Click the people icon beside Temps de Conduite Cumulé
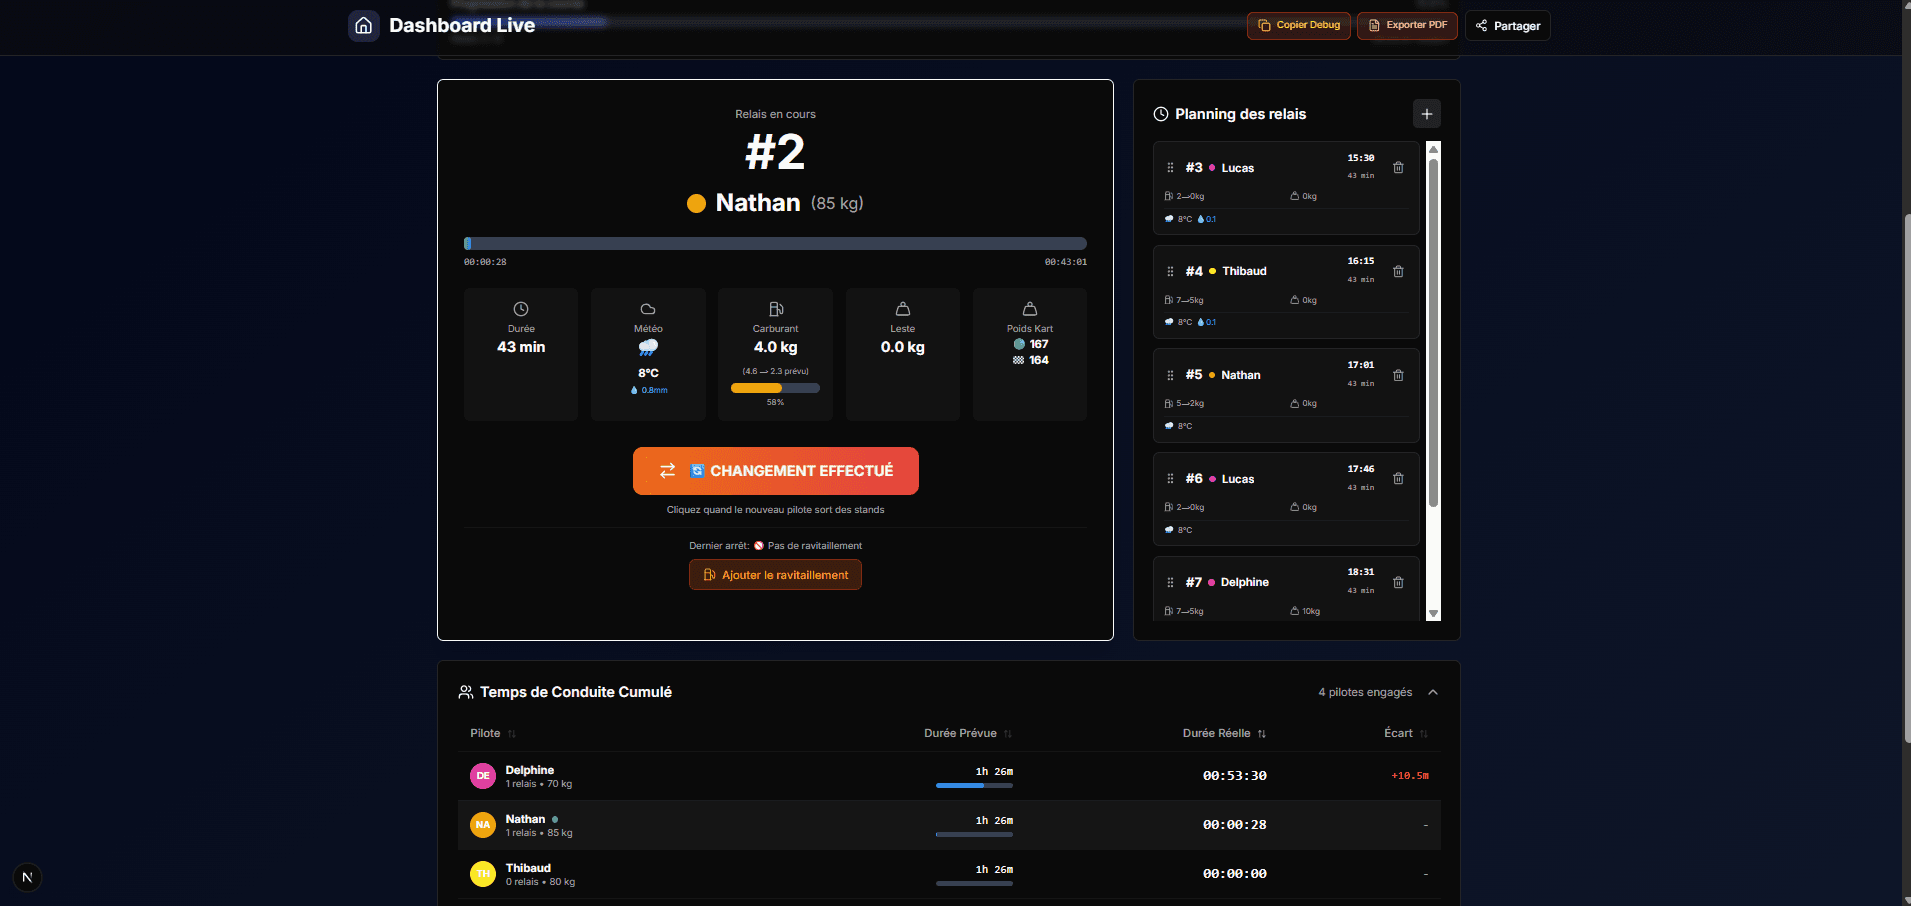The width and height of the screenshot is (1911, 906). coord(466,691)
